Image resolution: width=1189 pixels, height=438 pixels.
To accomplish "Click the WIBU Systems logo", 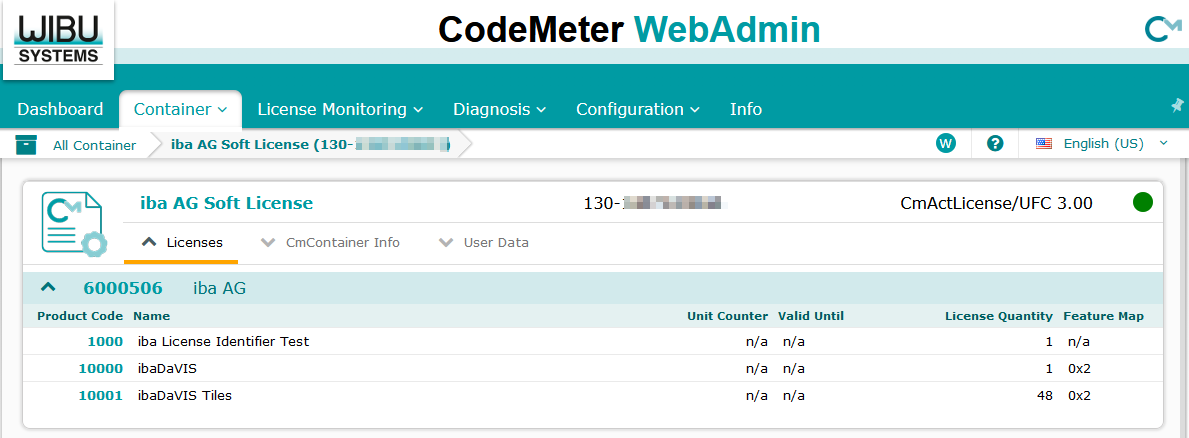I will coord(58,39).
